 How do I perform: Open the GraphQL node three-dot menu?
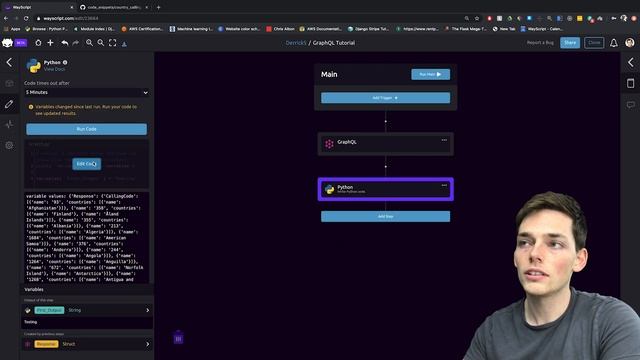(x=444, y=140)
